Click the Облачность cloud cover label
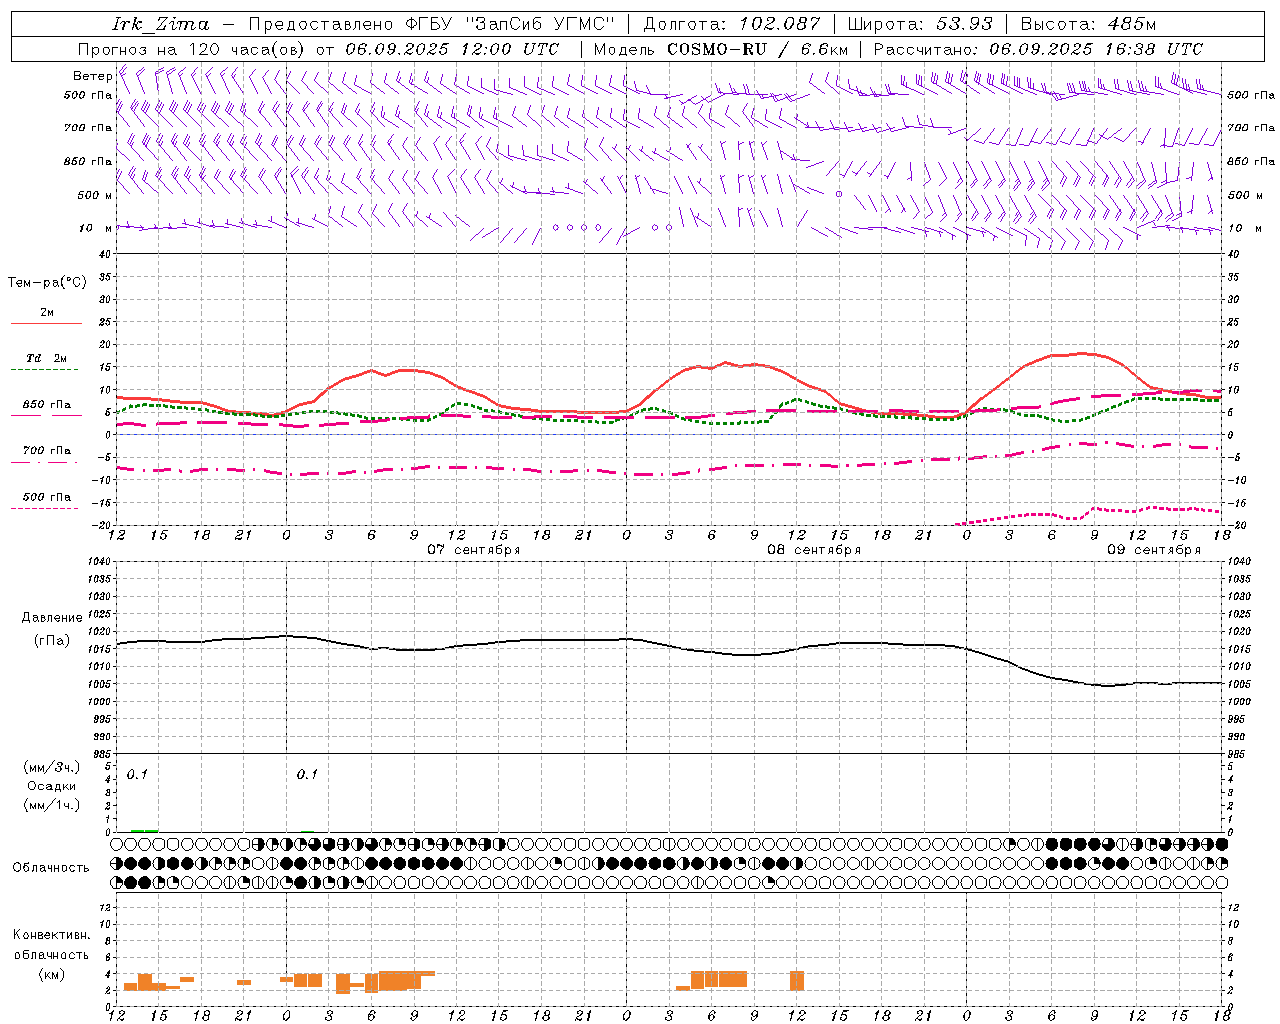Image resolution: width=1280 pixels, height=1024 pixels. (x=51, y=868)
